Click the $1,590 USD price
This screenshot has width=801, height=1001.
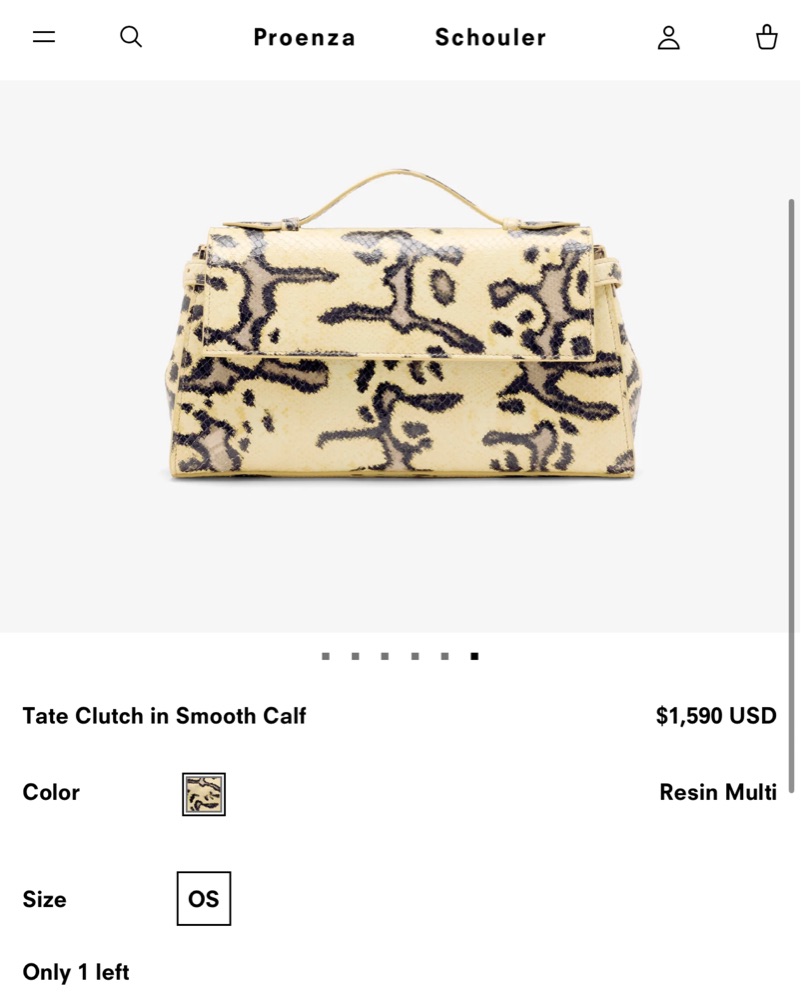(716, 716)
